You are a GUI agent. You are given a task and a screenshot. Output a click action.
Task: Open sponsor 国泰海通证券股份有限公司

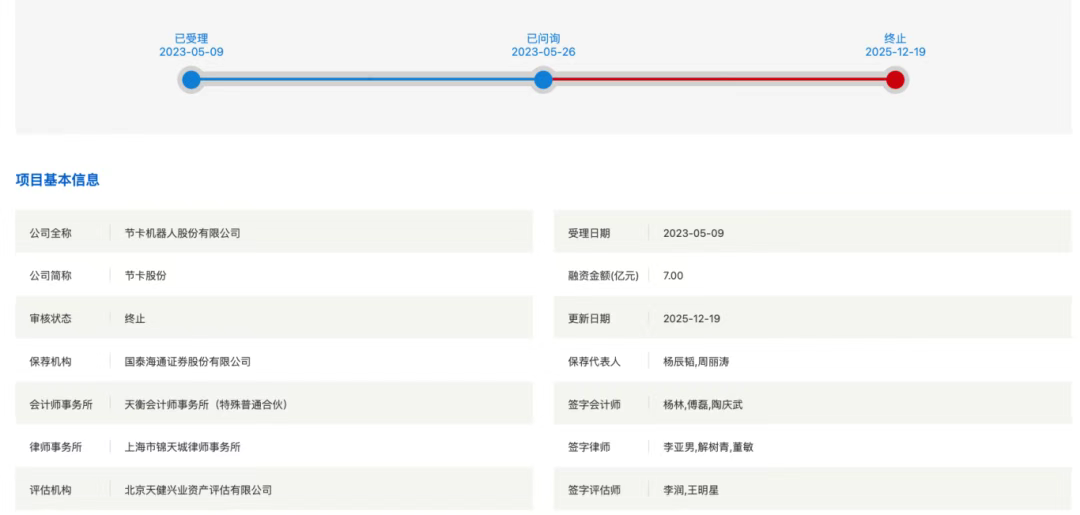click(194, 362)
